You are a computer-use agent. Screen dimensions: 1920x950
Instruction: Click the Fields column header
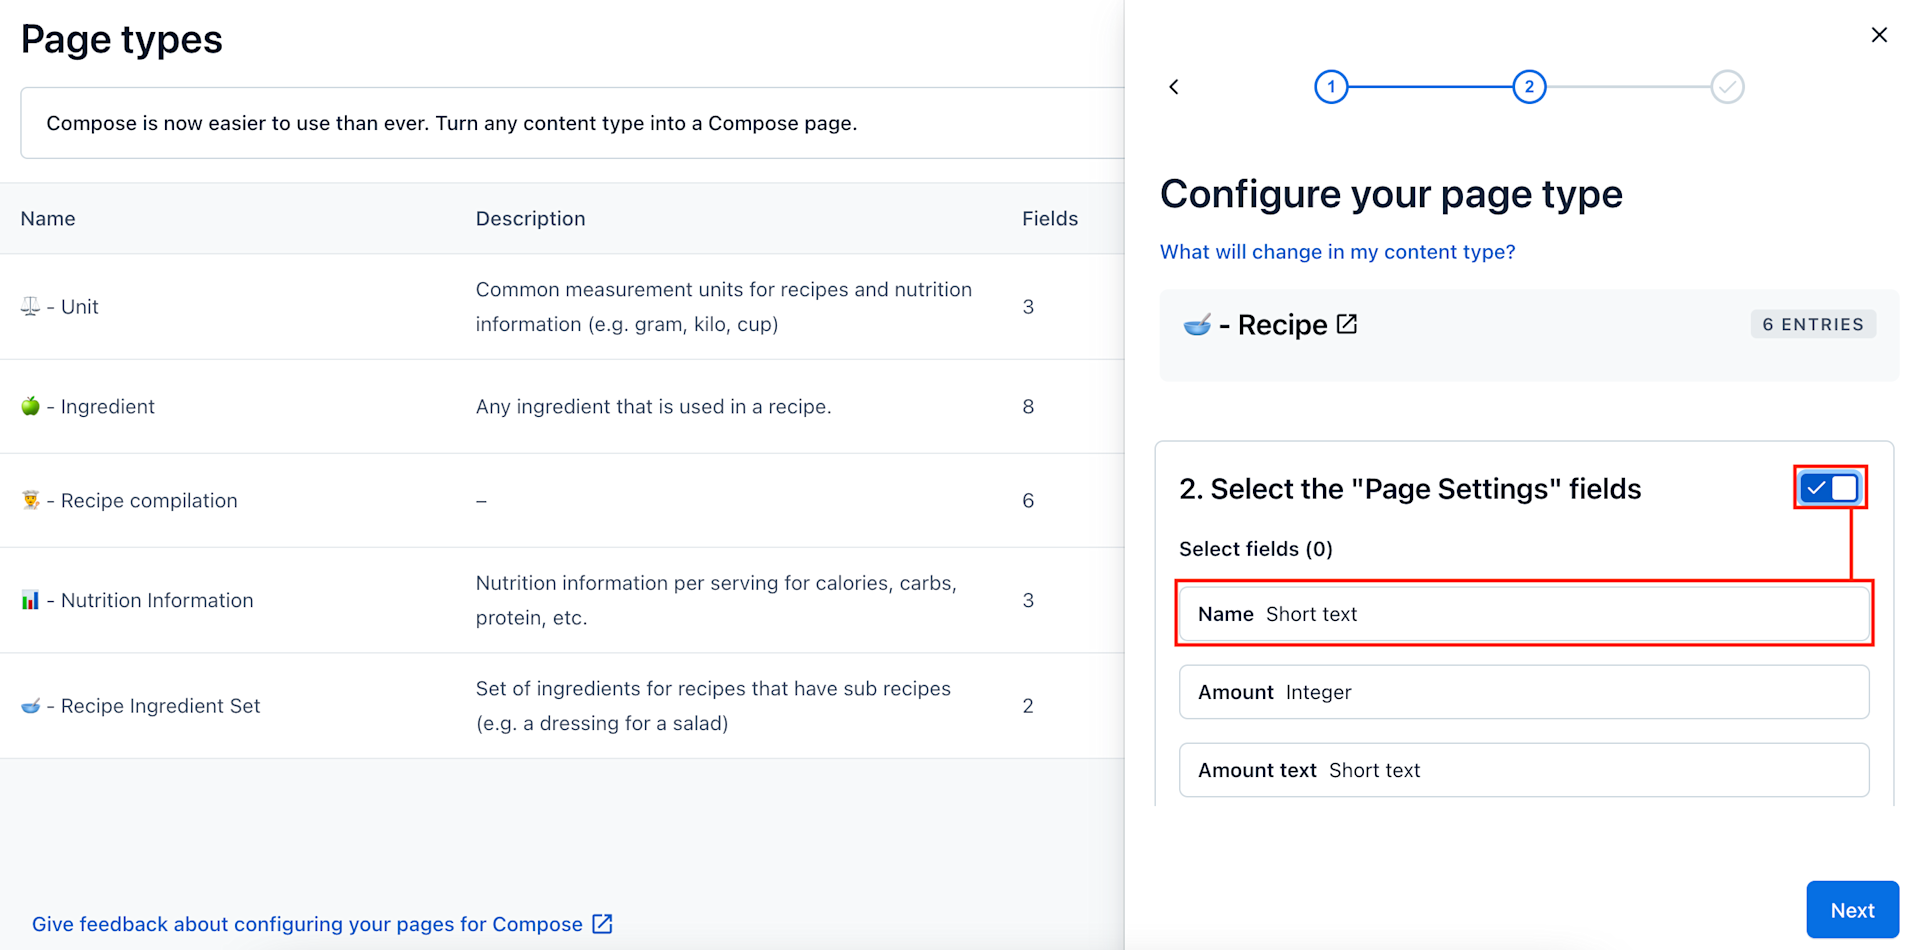(x=1050, y=219)
